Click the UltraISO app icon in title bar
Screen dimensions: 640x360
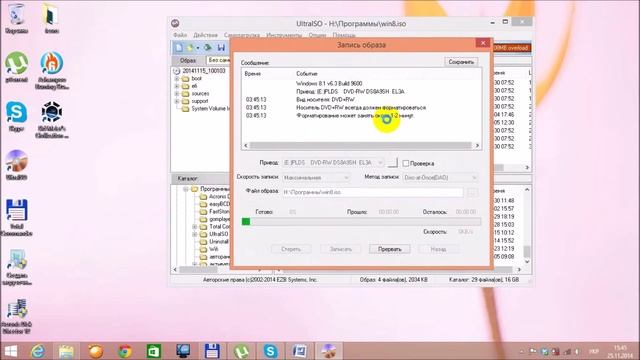[x=176, y=23]
